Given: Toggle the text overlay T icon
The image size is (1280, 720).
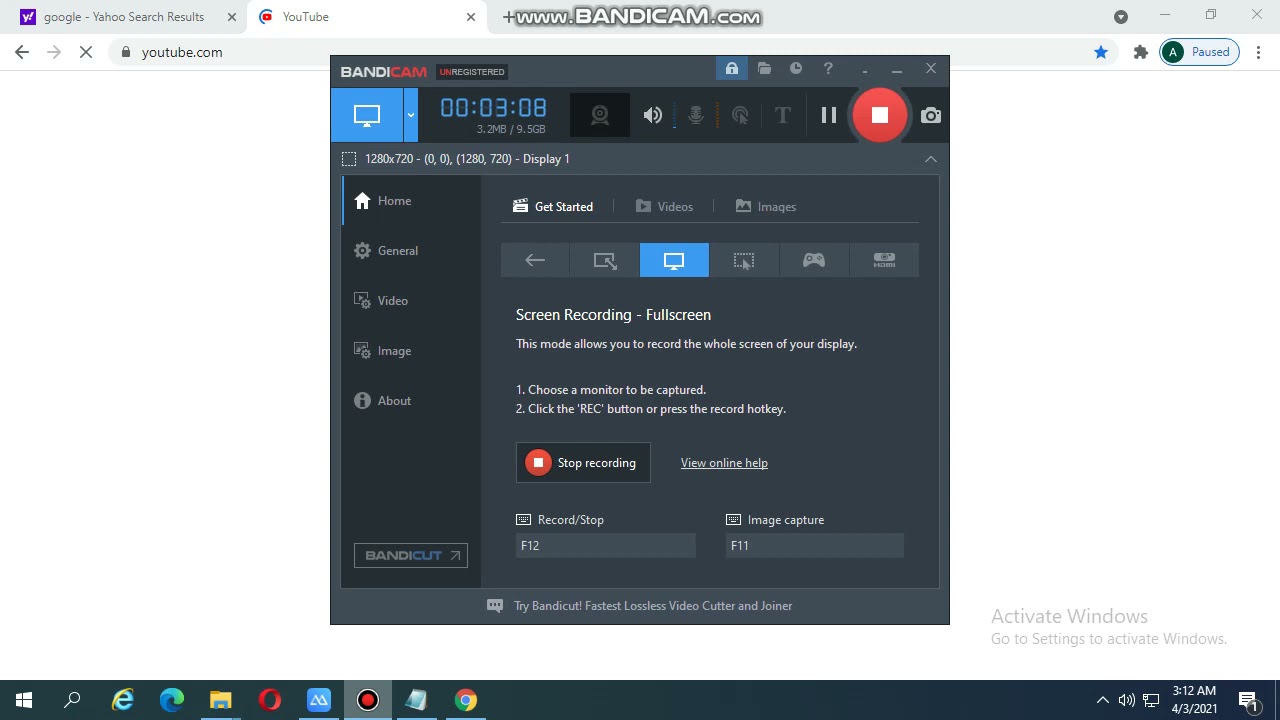Looking at the screenshot, I should [783, 115].
